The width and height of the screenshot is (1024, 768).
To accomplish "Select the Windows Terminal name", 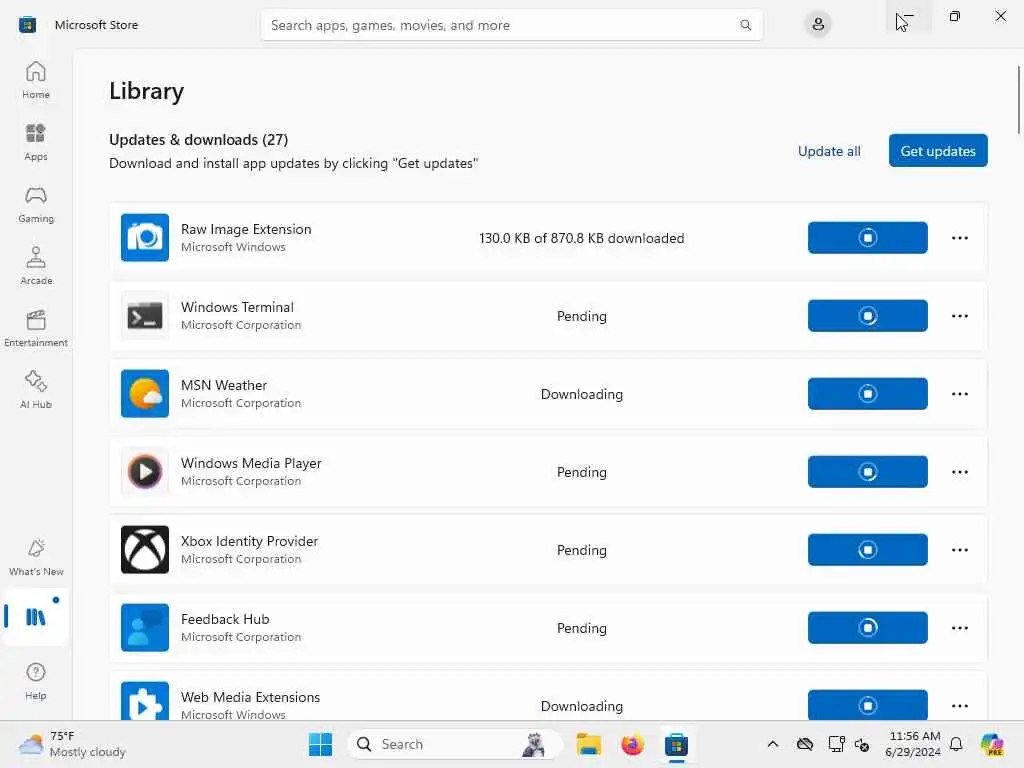I will (237, 307).
